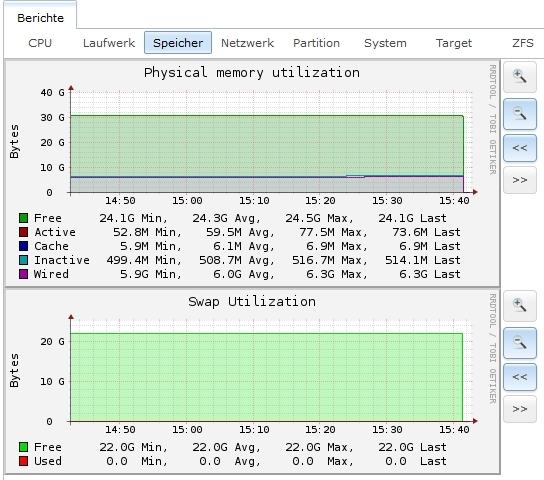Screen dimensions: 544x480
Task: Zoom in on Swap Utilization graph
Action: pyautogui.click(x=520, y=306)
